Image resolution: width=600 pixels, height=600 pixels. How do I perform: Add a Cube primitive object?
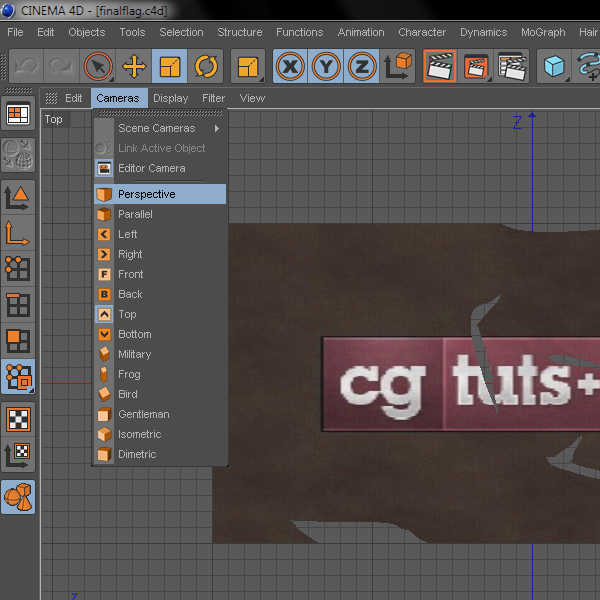point(554,66)
